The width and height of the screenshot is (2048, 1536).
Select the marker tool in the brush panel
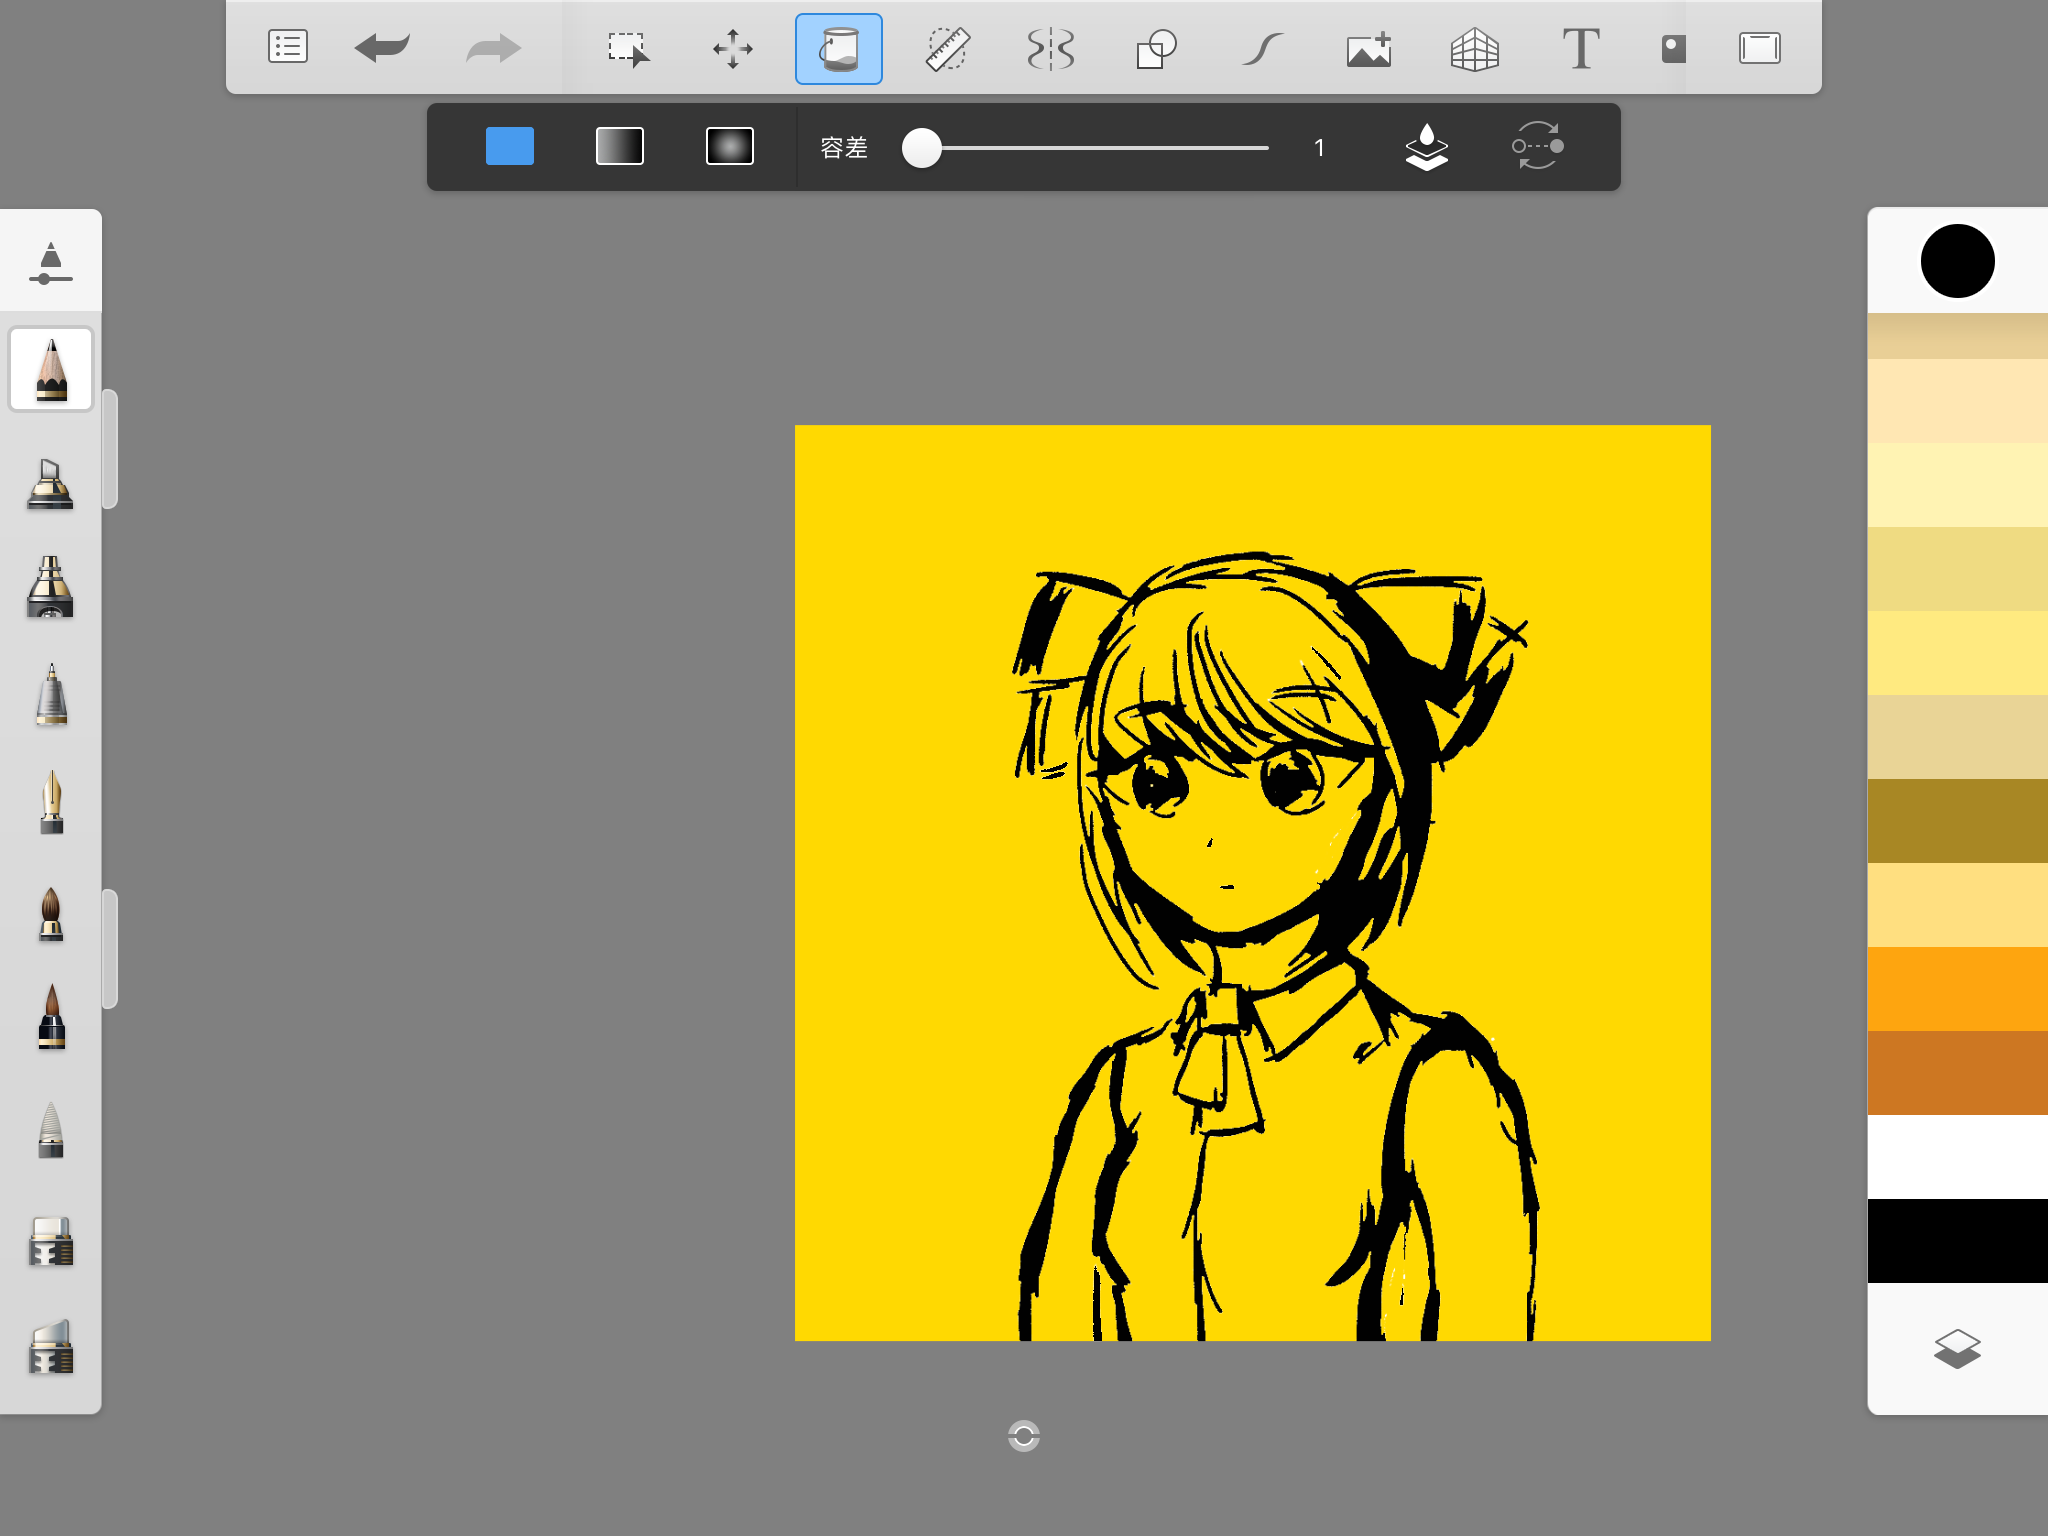(50, 485)
